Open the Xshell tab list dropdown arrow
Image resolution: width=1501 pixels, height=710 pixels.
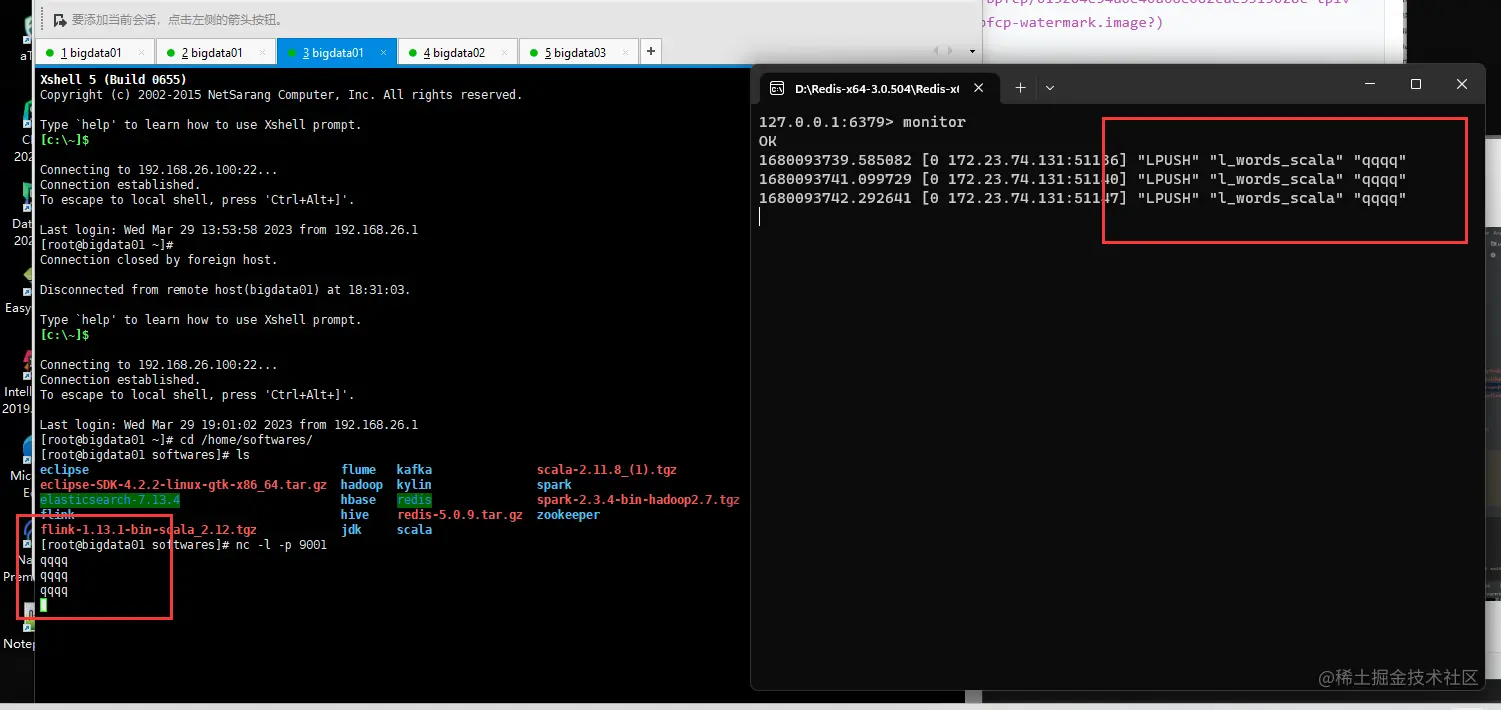point(972,51)
